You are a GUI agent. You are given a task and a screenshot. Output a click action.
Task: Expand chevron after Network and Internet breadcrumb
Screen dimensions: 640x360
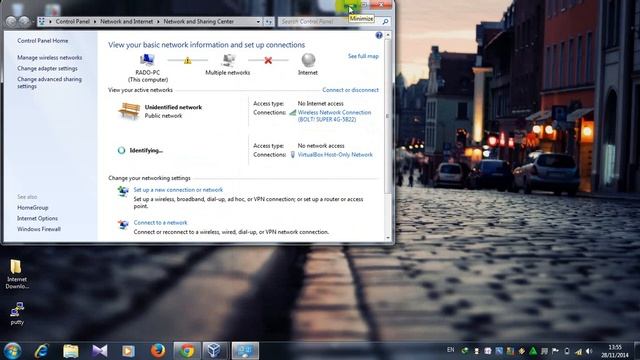click(x=158, y=22)
